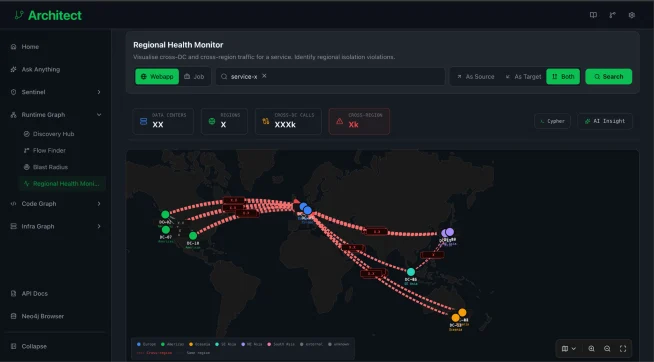The width and height of the screenshot is (654, 362).
Task: Click the Code Graph brackets icon
Action: click(x=13, y=204)
